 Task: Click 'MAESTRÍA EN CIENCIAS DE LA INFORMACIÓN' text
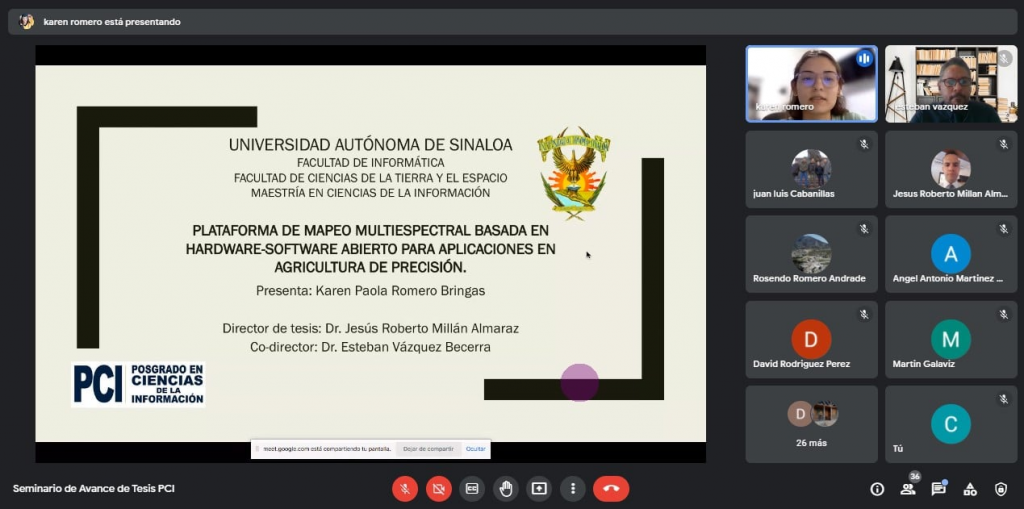coord(370,193)
